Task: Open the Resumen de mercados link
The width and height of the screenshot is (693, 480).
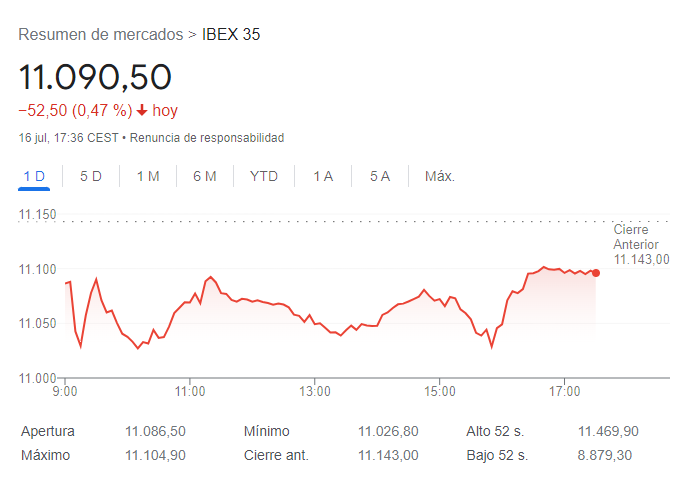Action: (x=100, y=35)
